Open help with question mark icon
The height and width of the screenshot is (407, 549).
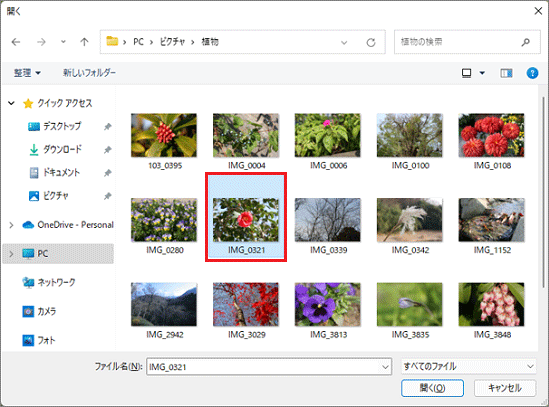[532, 73]
